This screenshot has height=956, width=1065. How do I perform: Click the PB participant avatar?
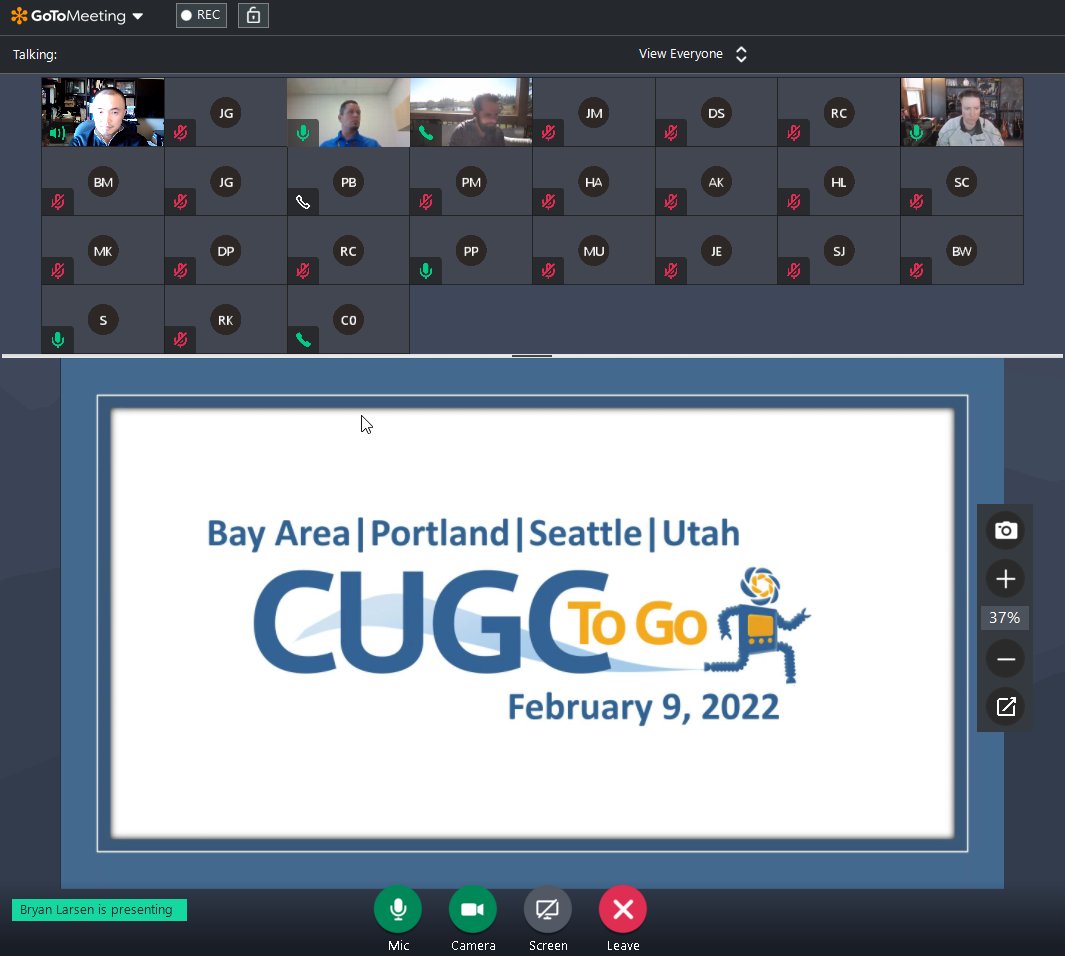[x=348, y=182]
